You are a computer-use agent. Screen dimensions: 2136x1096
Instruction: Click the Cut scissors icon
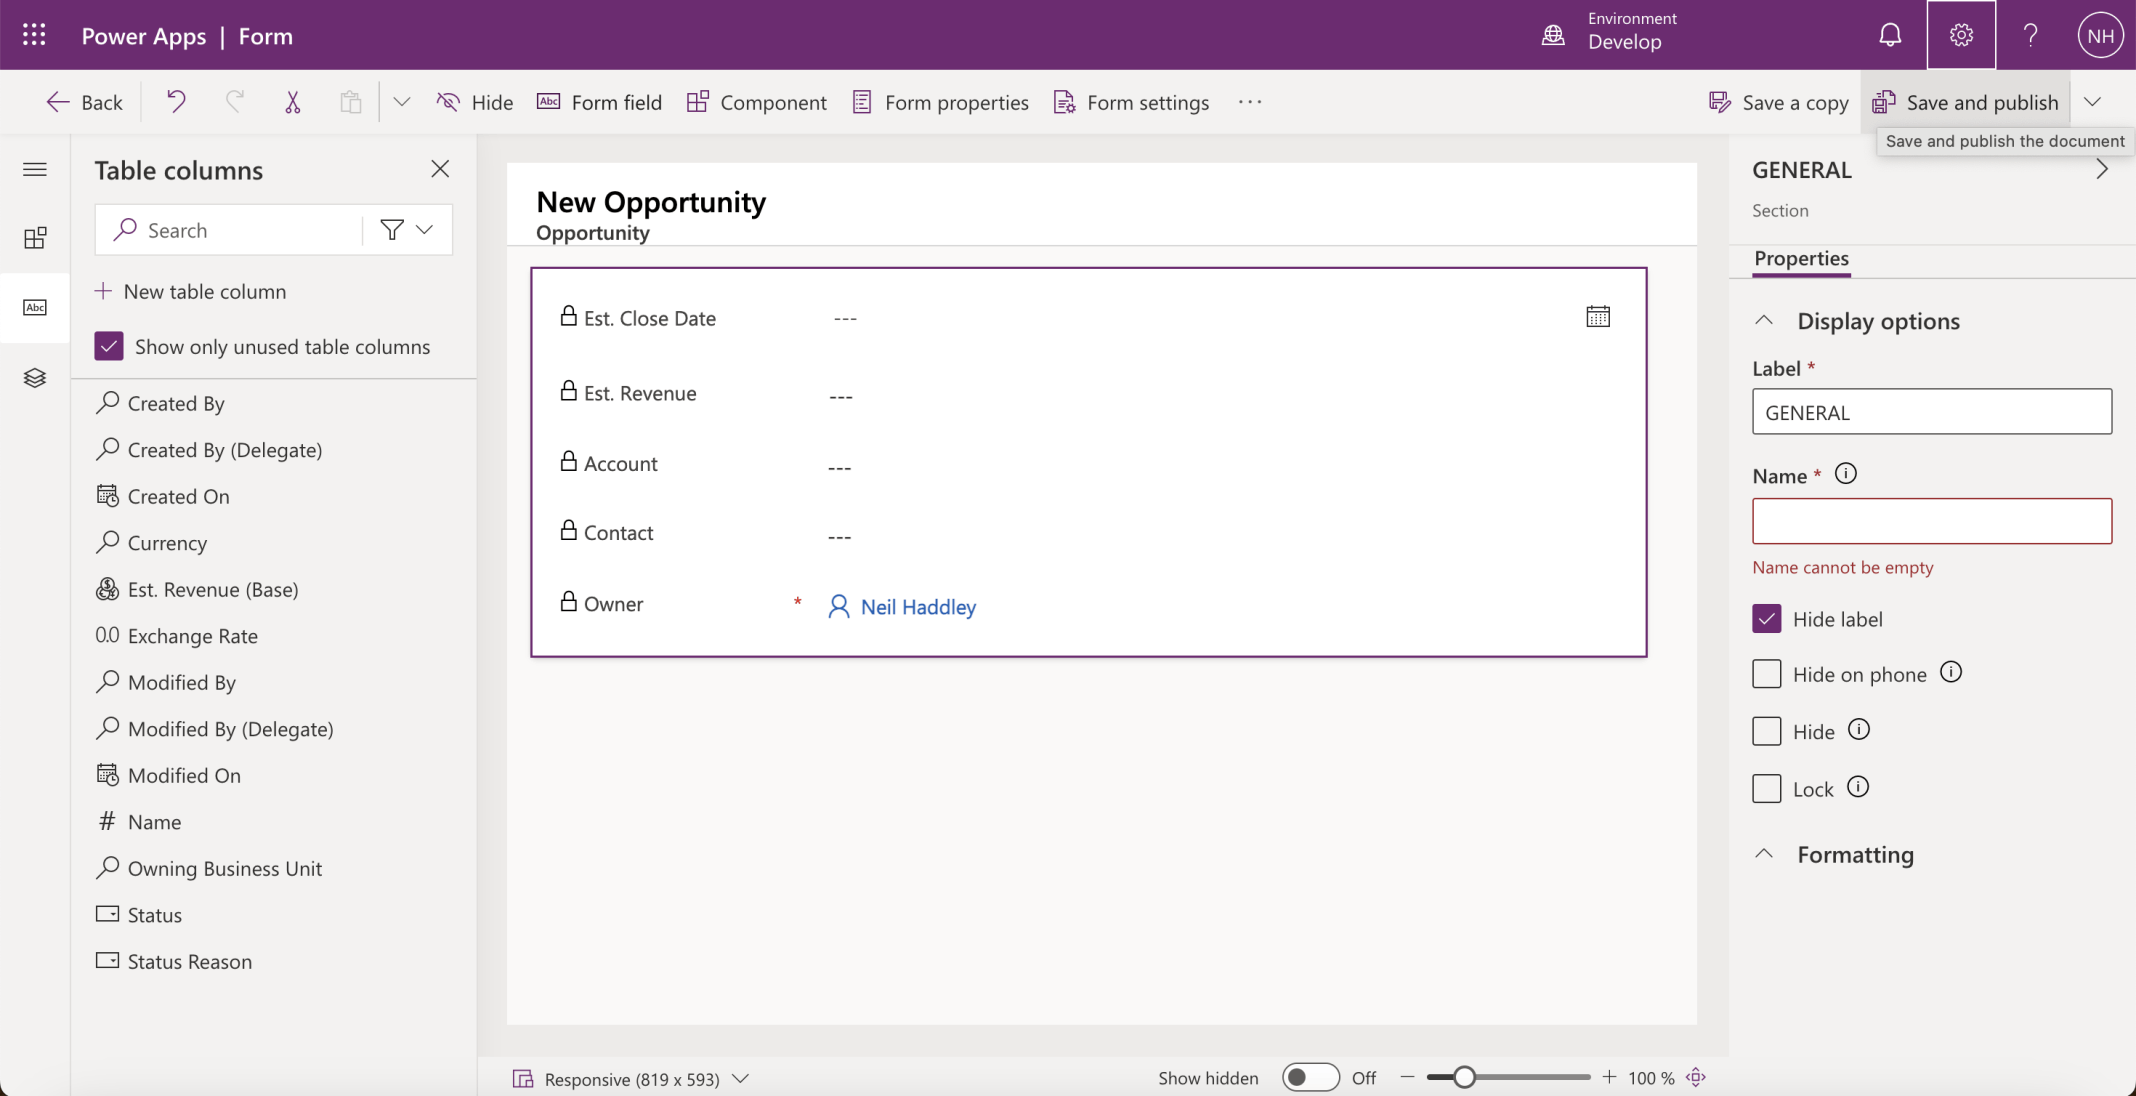pyautogui.click(x=292, y=102)
